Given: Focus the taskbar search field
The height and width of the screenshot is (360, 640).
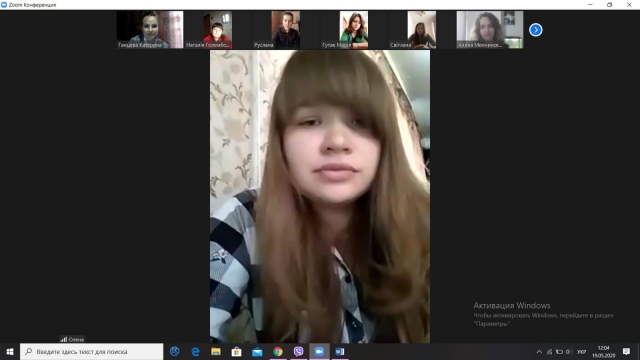Looking at the screenshot, I should tap(91, 351).
